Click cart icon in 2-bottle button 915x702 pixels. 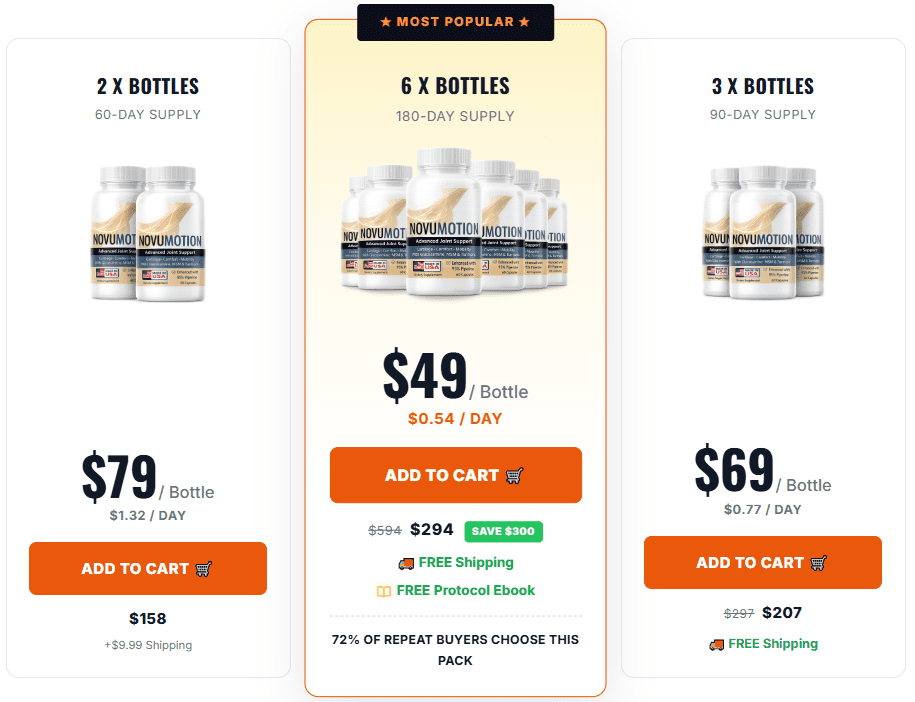pos(203,569)
